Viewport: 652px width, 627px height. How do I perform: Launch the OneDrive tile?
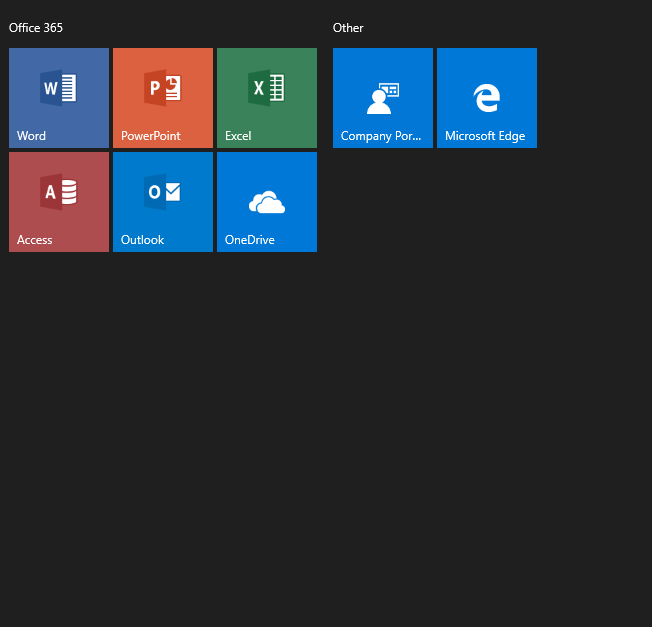pos(267,202)
